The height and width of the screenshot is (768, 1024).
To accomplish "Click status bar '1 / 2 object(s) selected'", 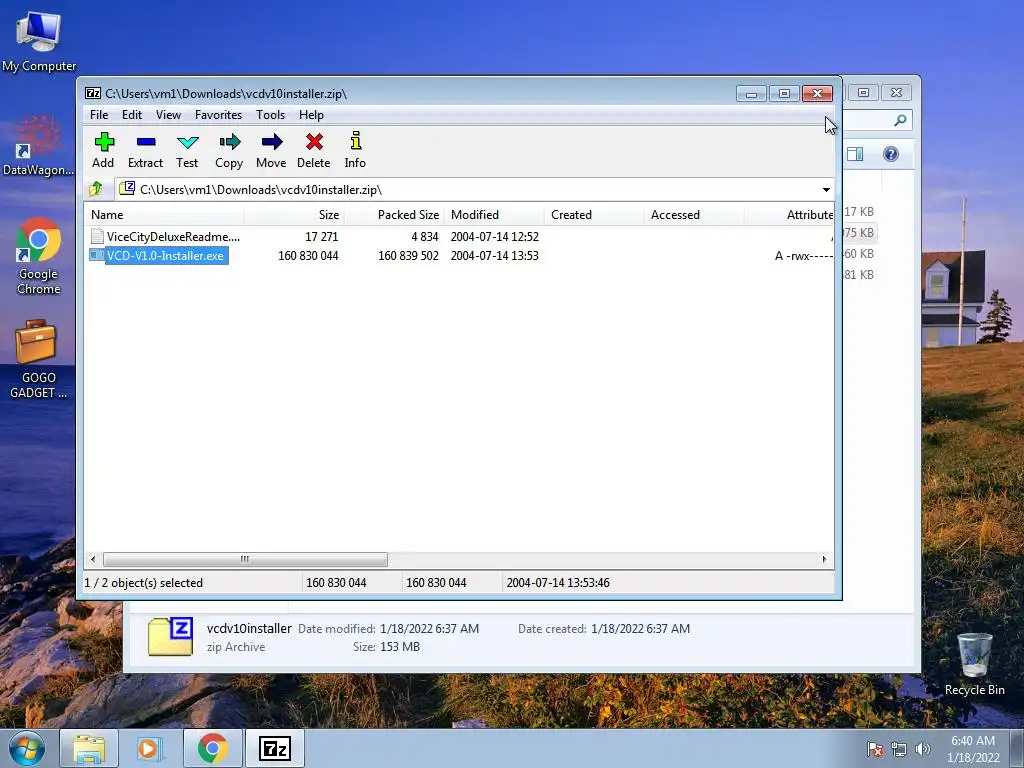I will (x=144, y=583).
